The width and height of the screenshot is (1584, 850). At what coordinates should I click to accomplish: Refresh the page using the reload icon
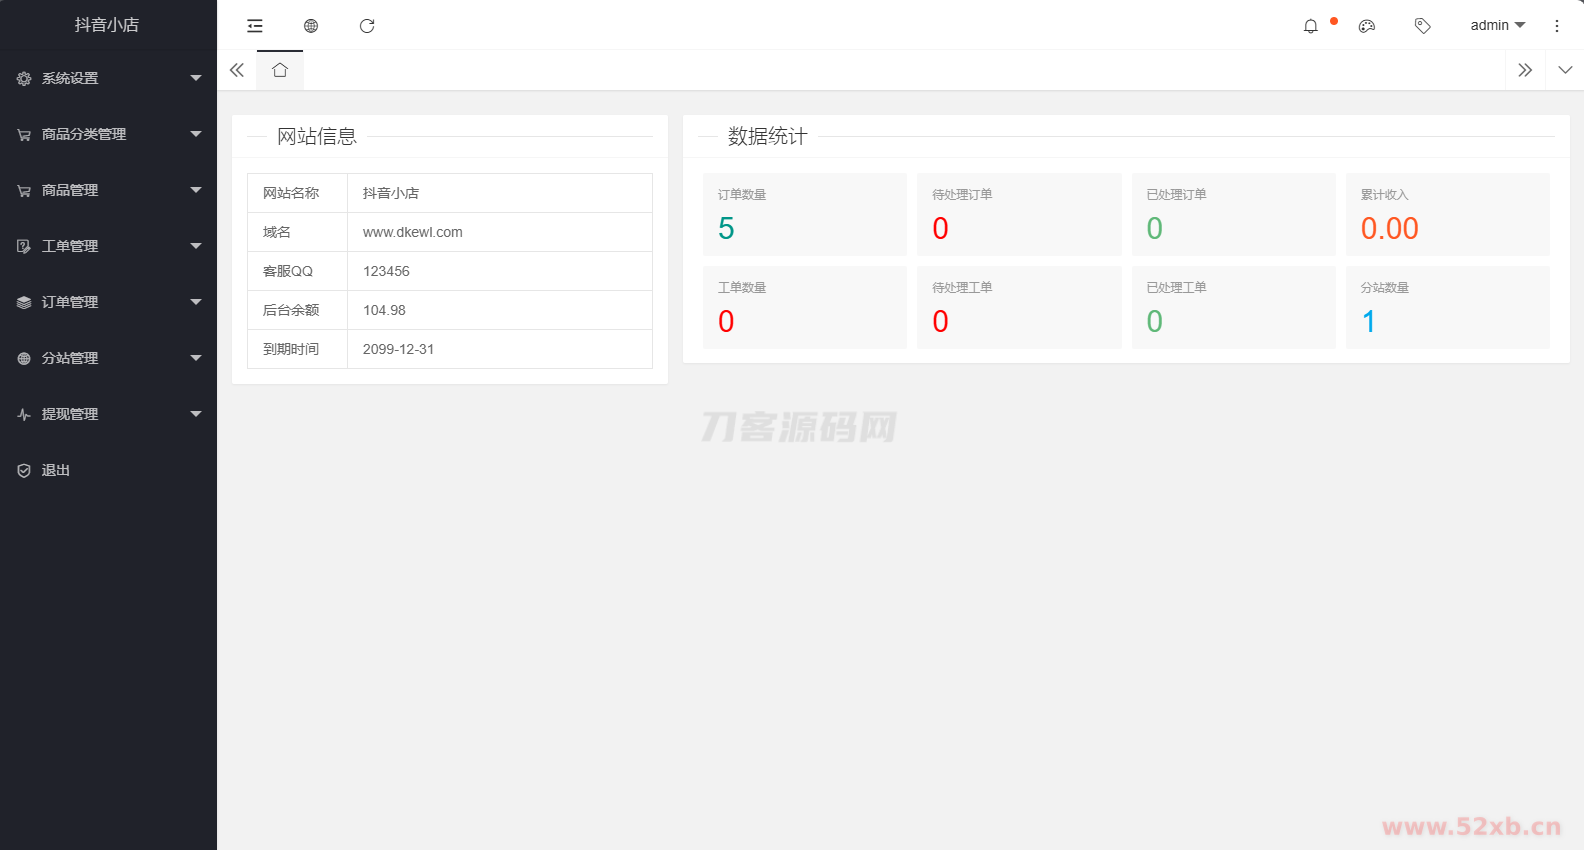tap(367, 26)
